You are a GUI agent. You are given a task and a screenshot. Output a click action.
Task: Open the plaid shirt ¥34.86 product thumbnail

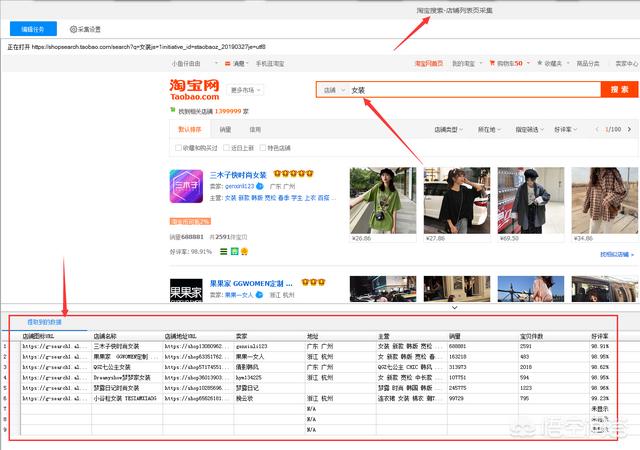point(604,200)
